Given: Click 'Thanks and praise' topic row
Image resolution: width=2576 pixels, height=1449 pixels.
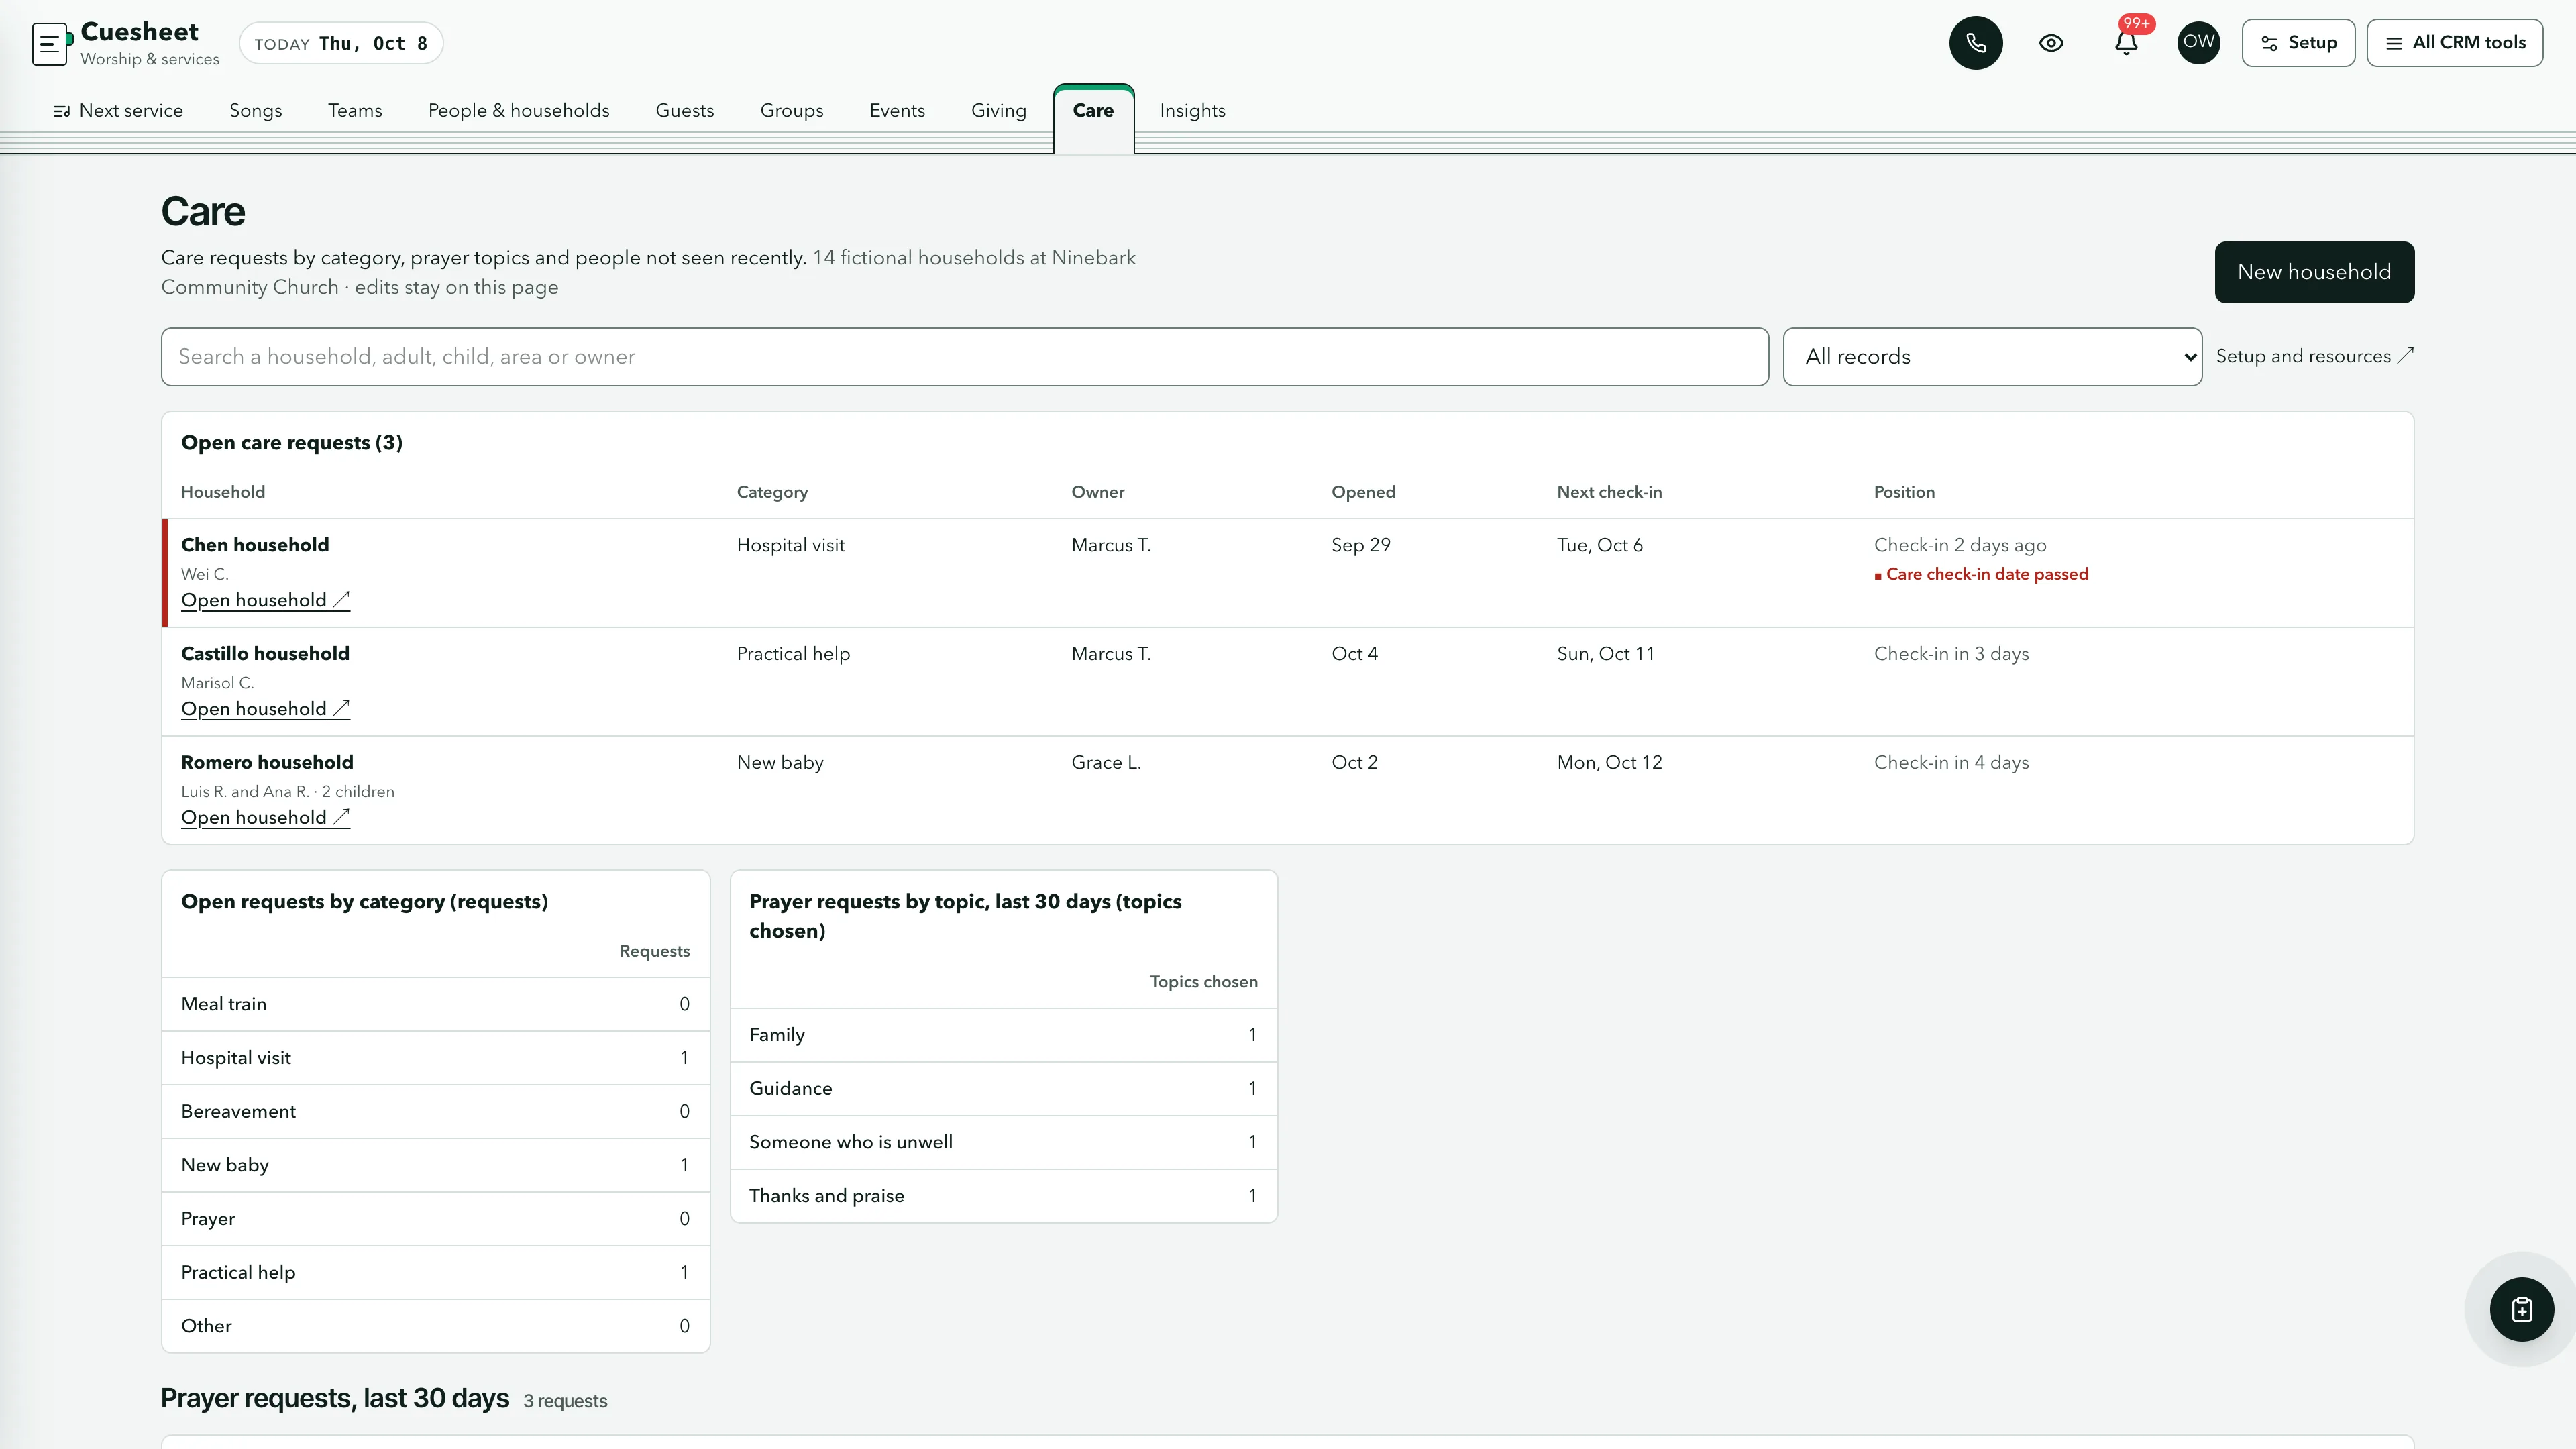Looking at the screenshot, I should tap(1003, 1196).
